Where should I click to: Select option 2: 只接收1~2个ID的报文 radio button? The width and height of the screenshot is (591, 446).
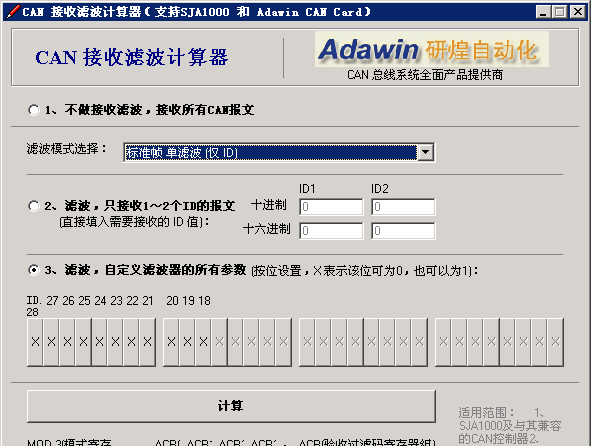pos(34,206)
